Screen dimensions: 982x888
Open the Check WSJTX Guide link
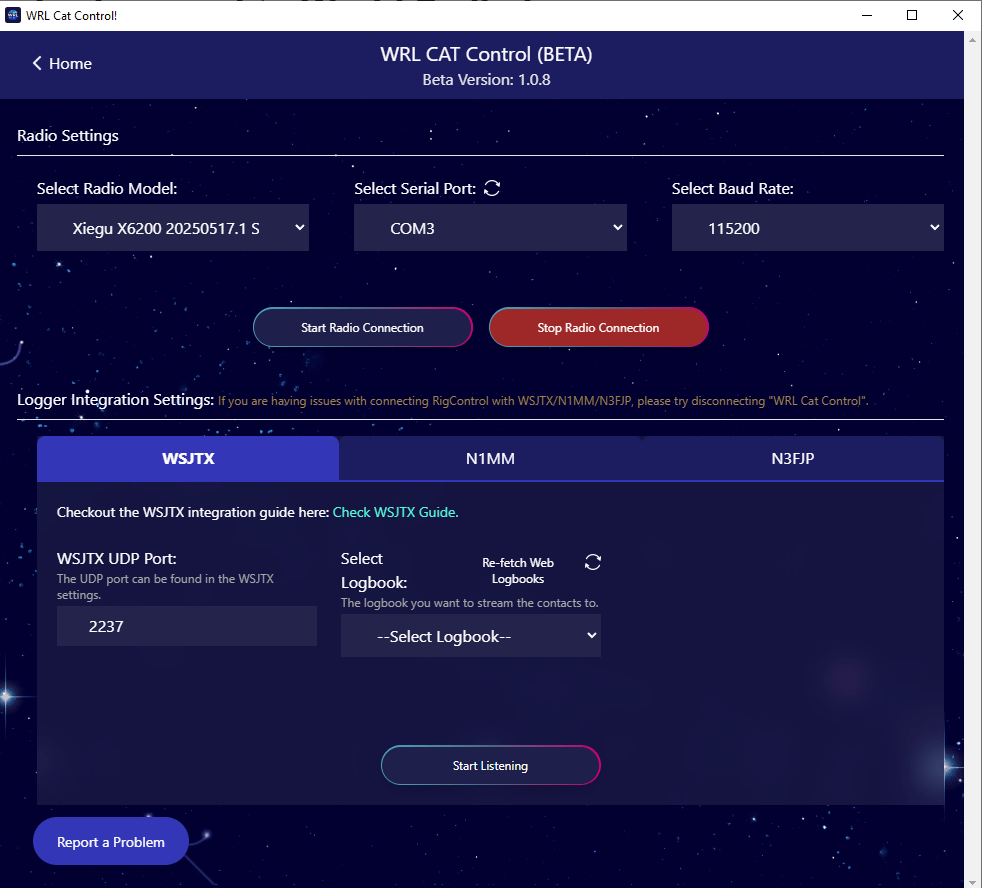pyautogui.click(x=395, y=512)
